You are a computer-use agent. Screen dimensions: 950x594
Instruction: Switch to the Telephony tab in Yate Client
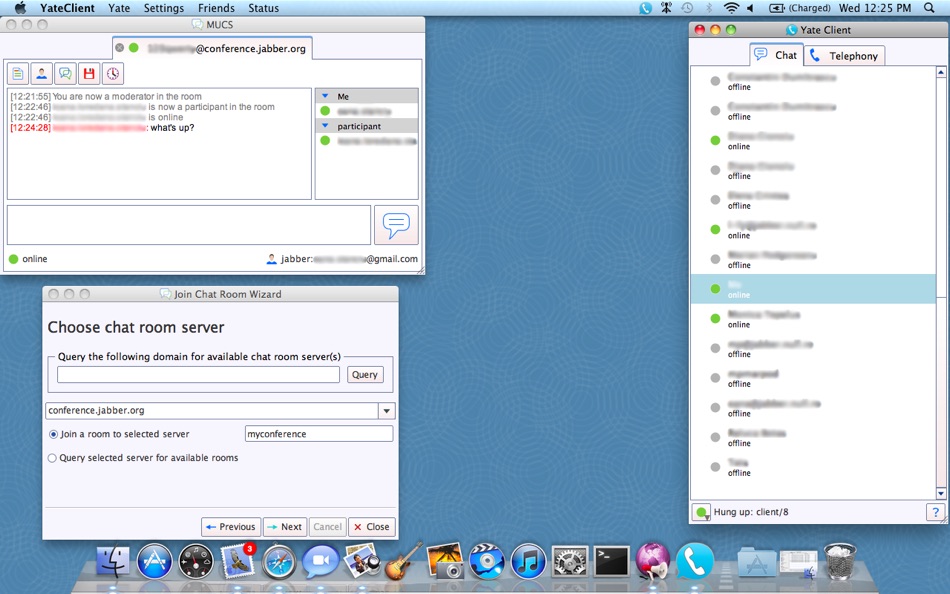(846, 56)
